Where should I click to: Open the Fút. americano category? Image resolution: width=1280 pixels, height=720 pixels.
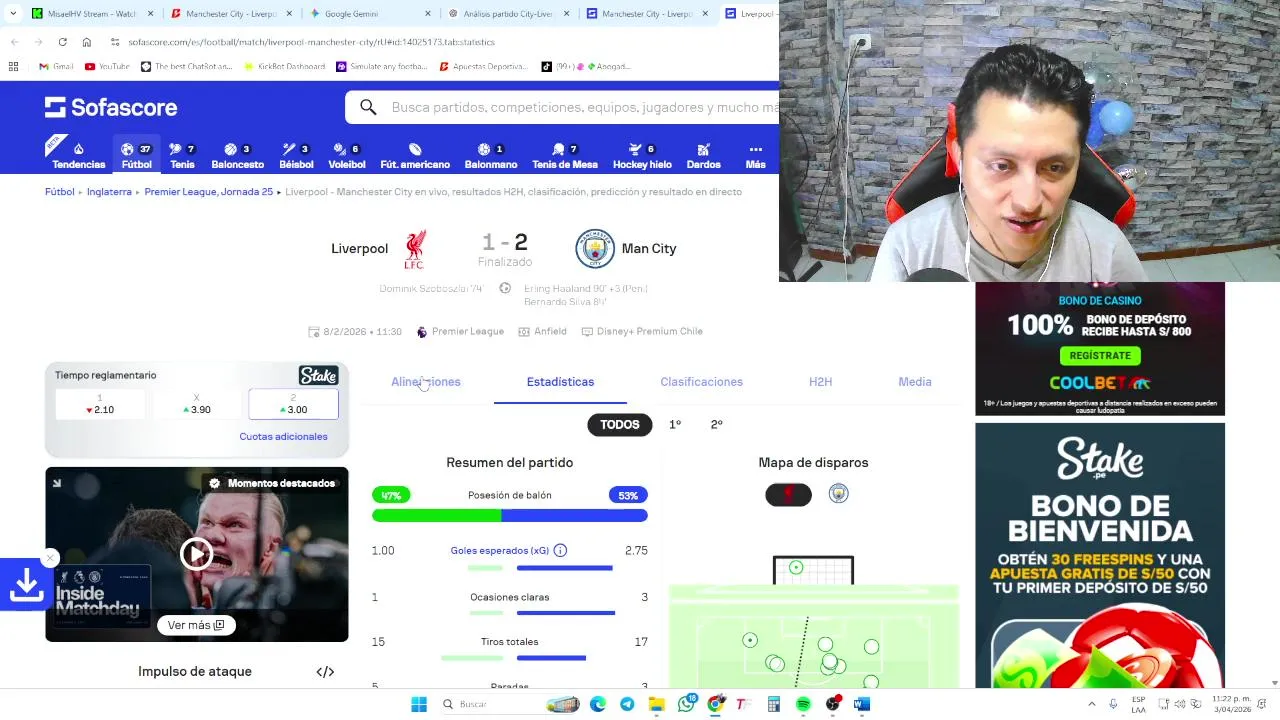click(415, 156)
